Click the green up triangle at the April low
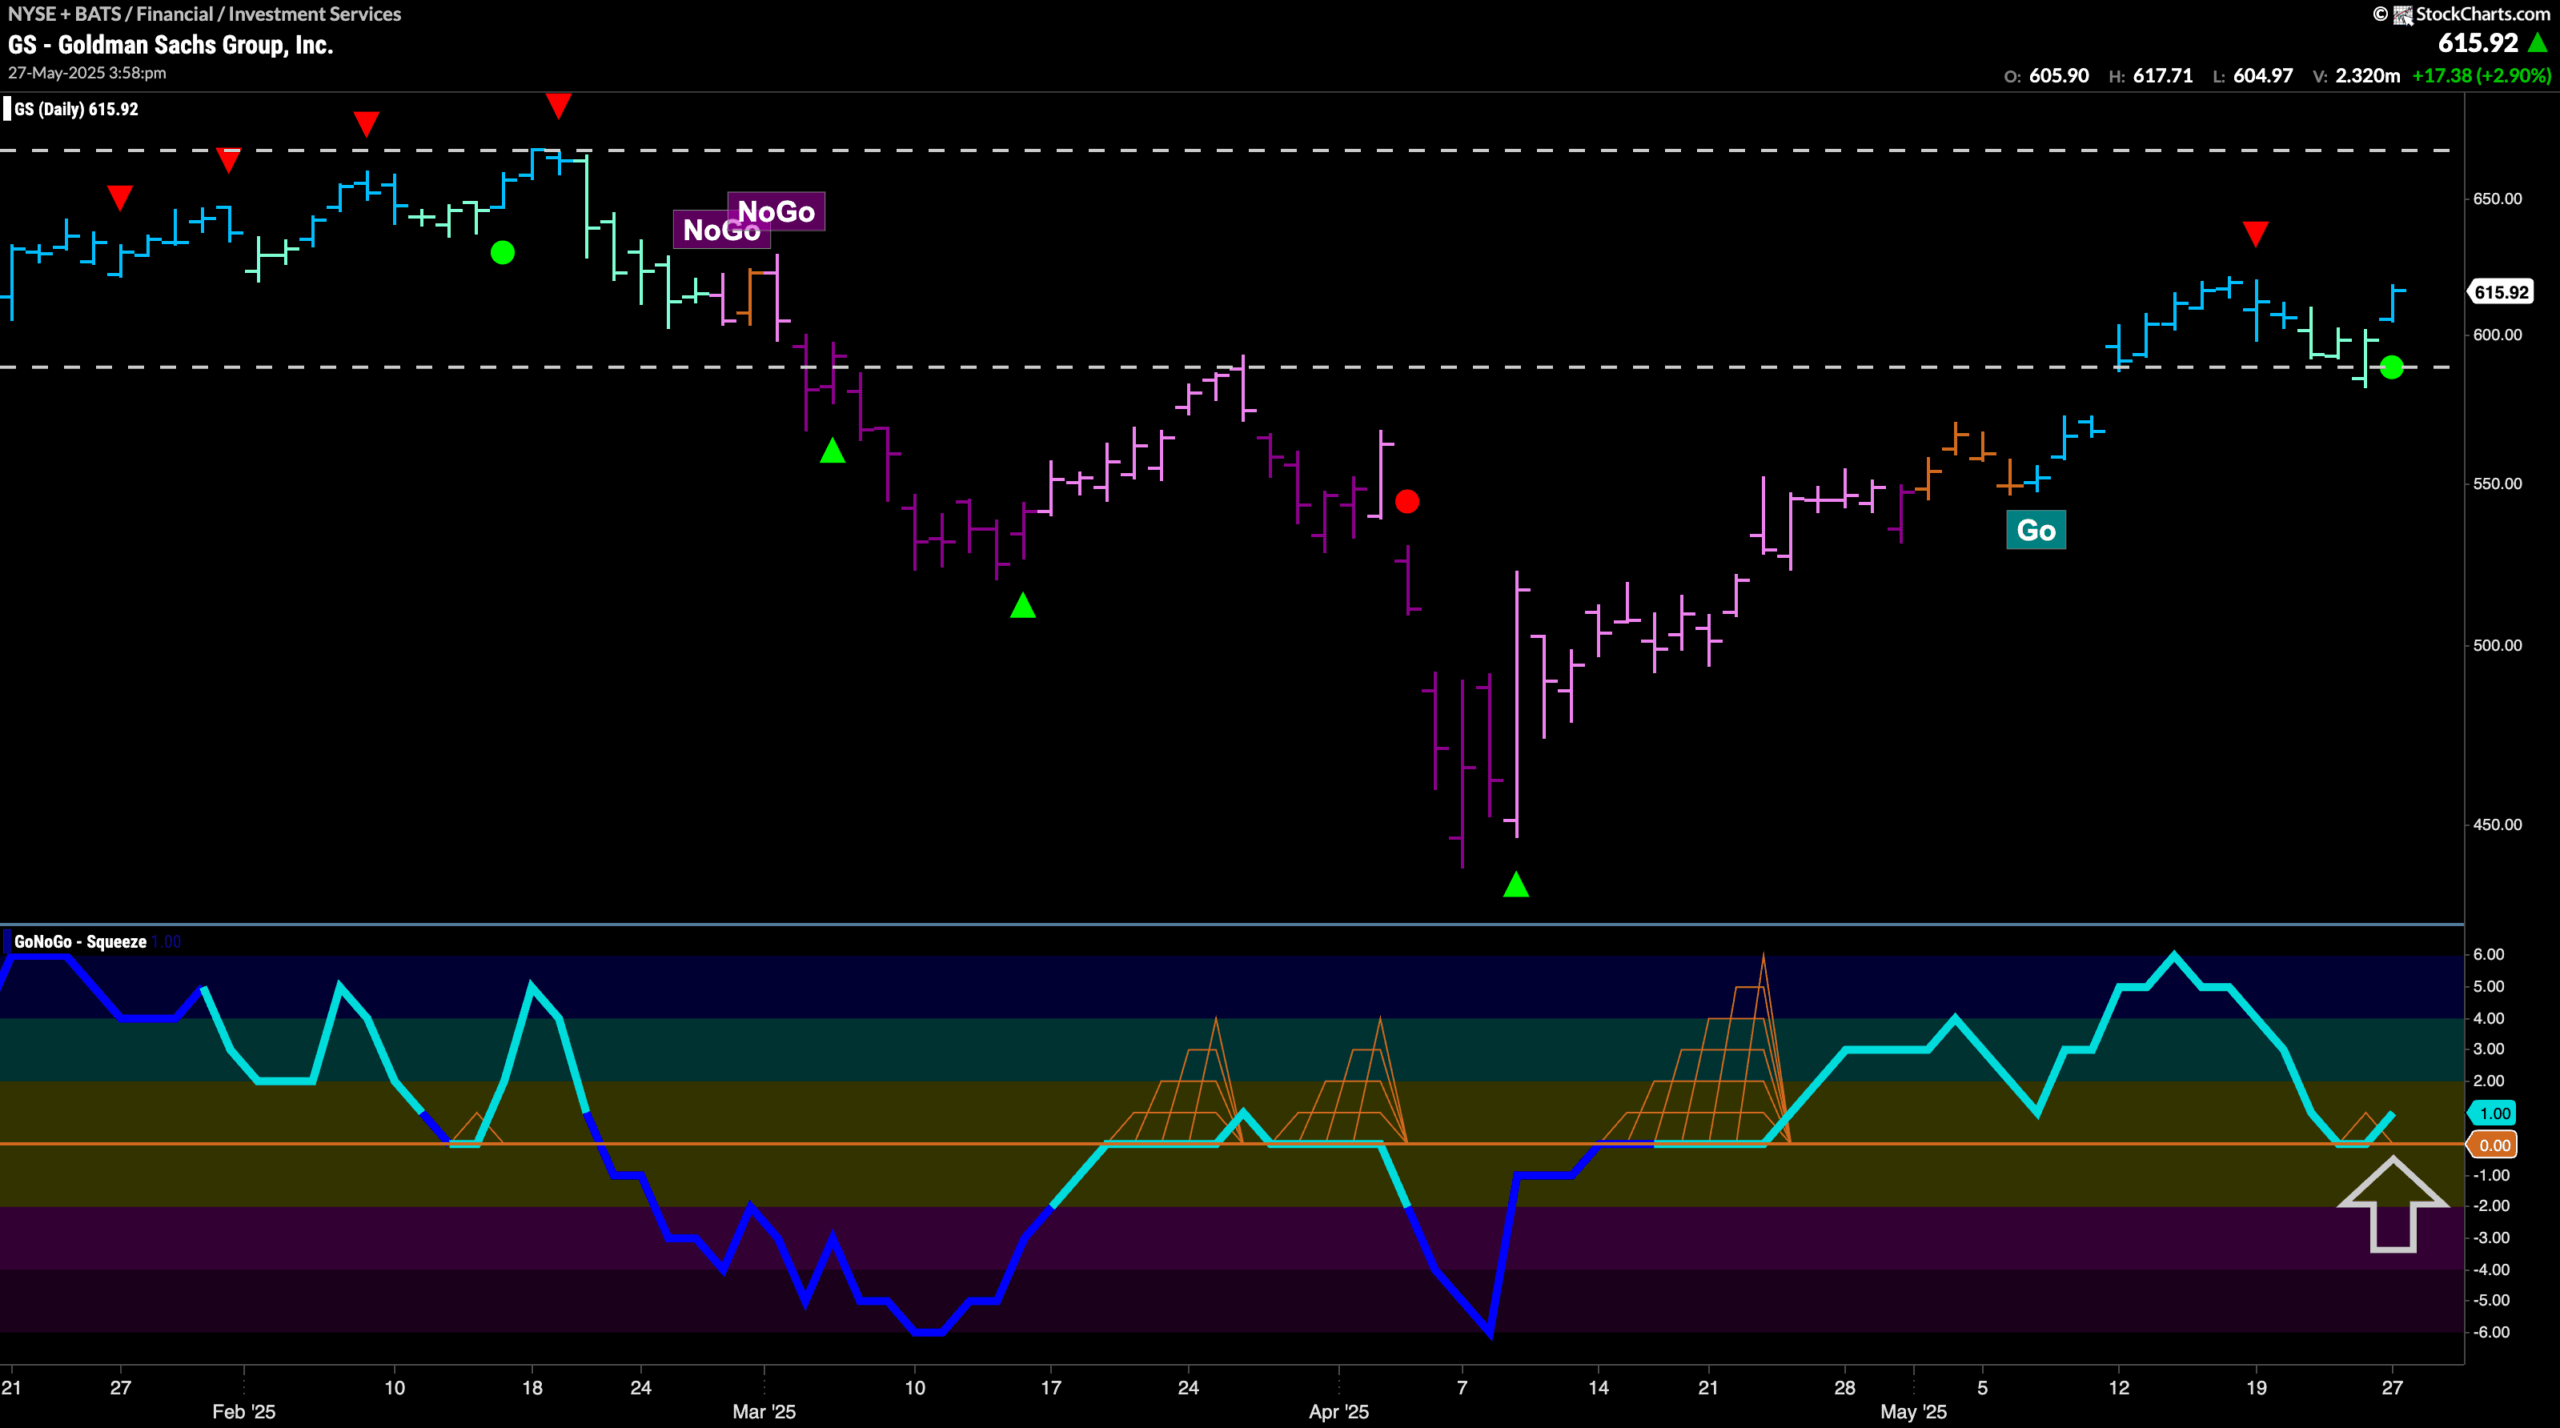Image resolution: width=2560 pixels, height=1428 pixels. tap(1516, 884)
